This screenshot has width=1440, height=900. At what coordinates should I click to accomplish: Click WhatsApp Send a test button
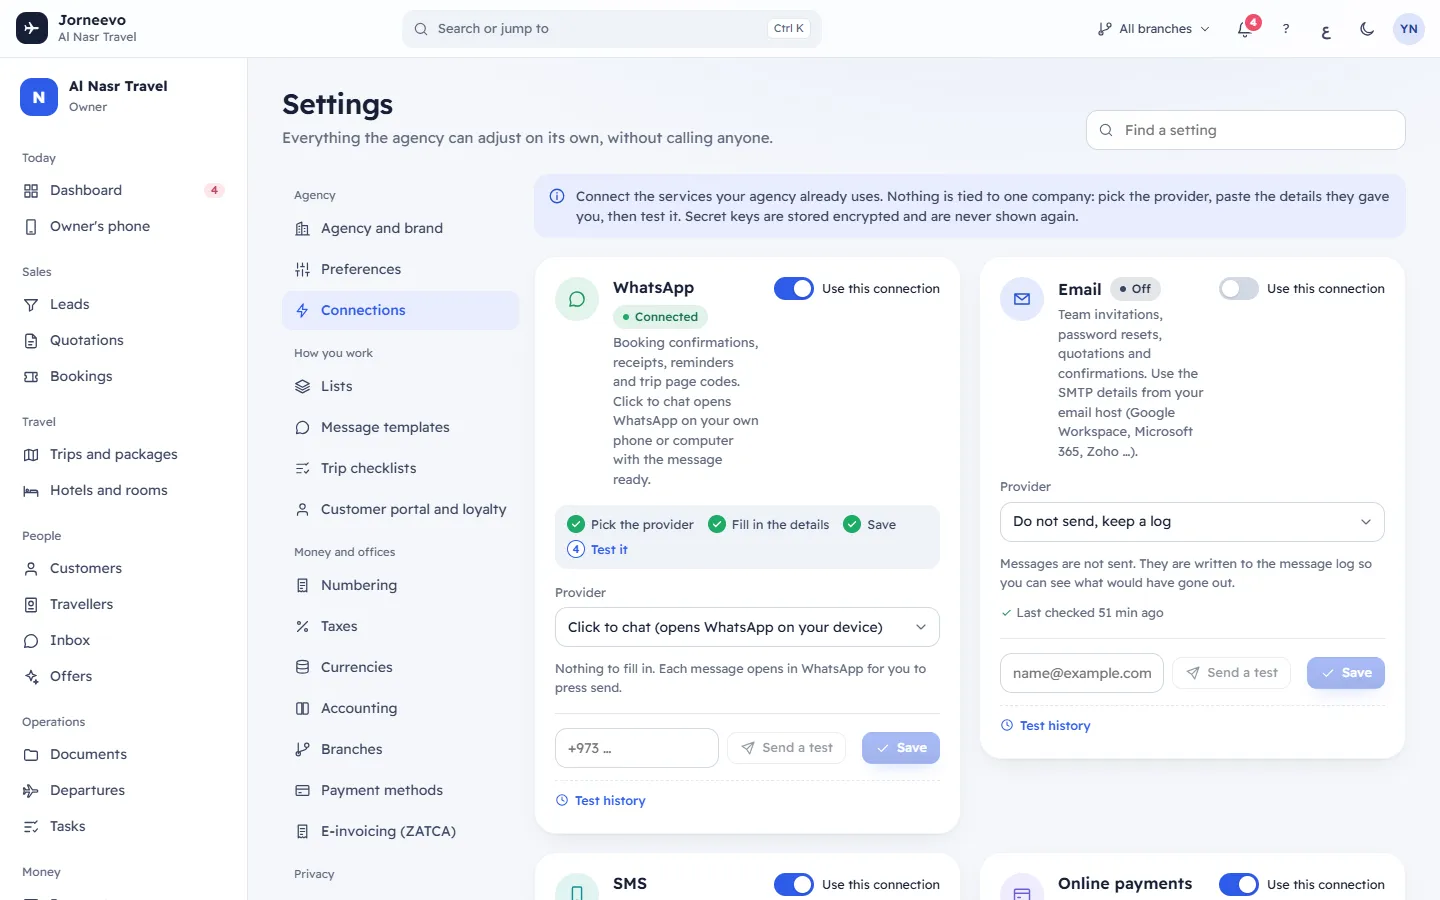pyautogui.click(x=787, y=748)
